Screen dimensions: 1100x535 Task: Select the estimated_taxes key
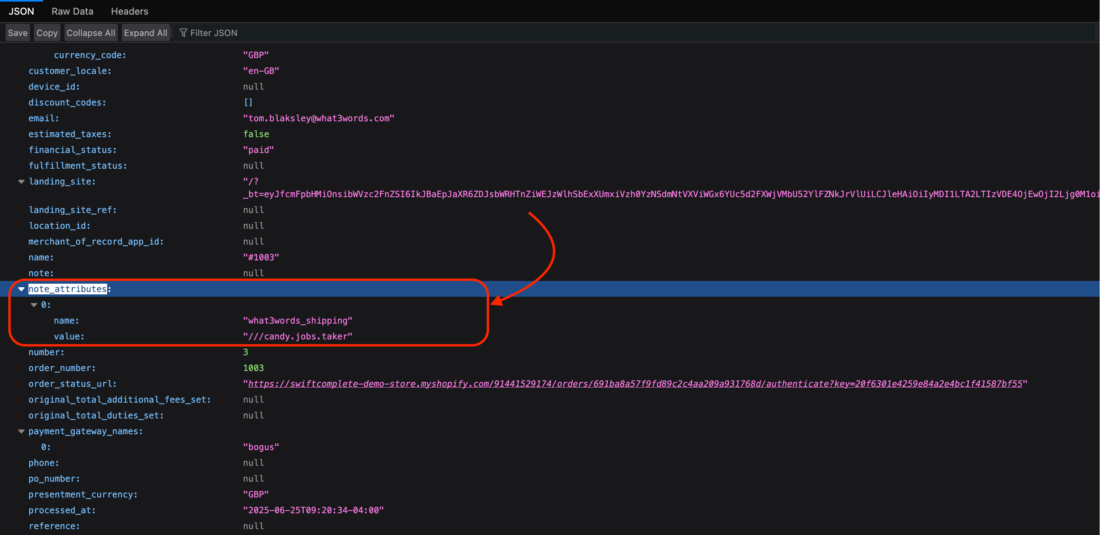(70, 134)
